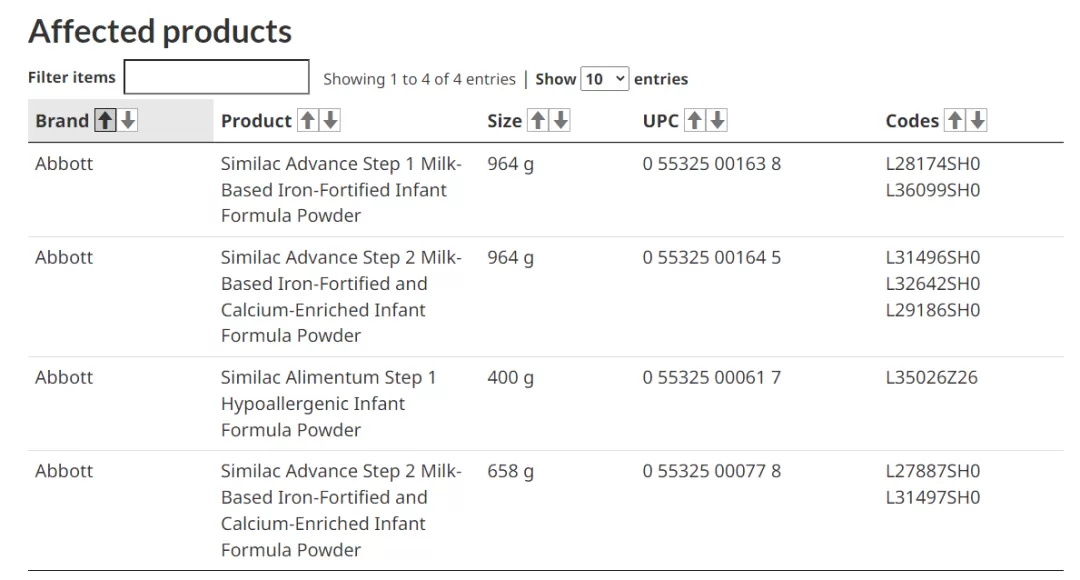The width and height of the screenshot is (1080, 580).
Task: Sort Product column ascending arrow
Action: (308, 121)
